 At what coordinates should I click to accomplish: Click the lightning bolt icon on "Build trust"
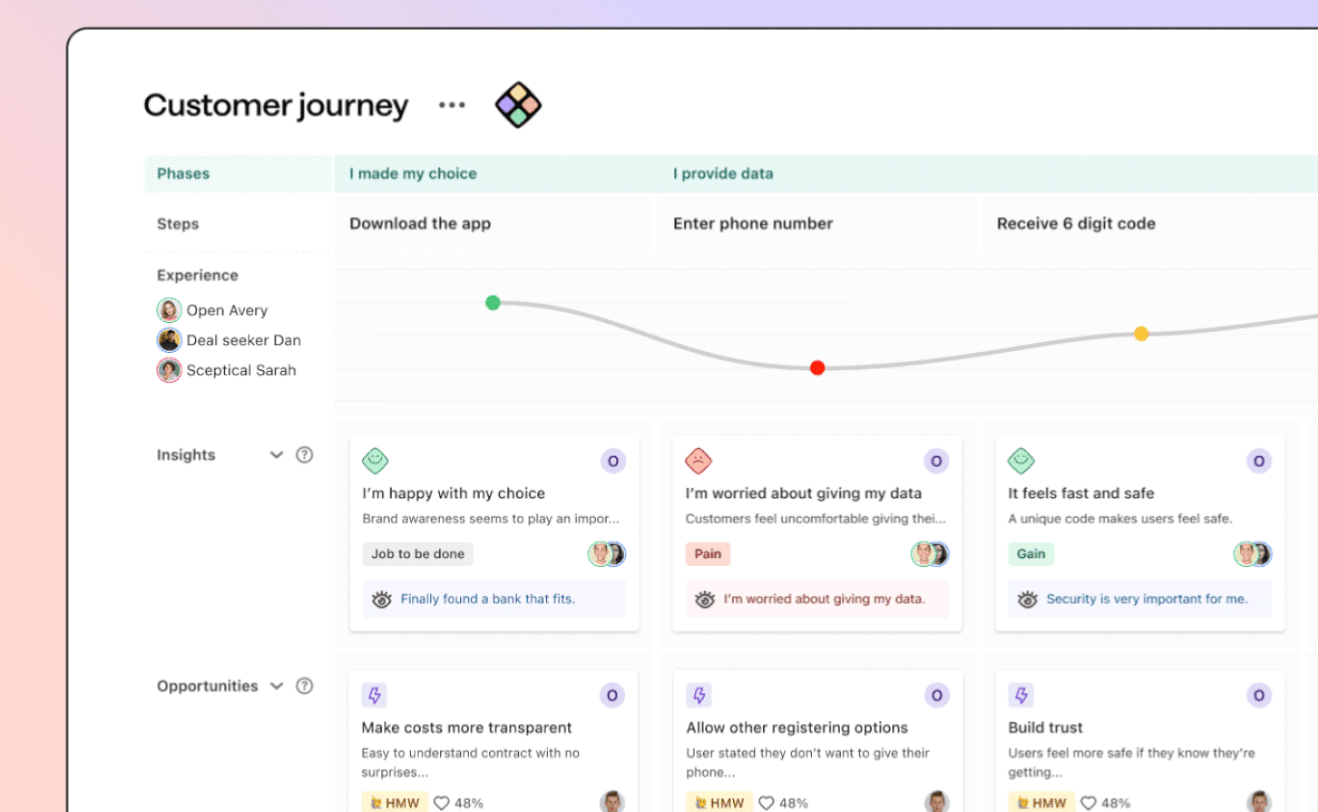(x=1021, y=694)
